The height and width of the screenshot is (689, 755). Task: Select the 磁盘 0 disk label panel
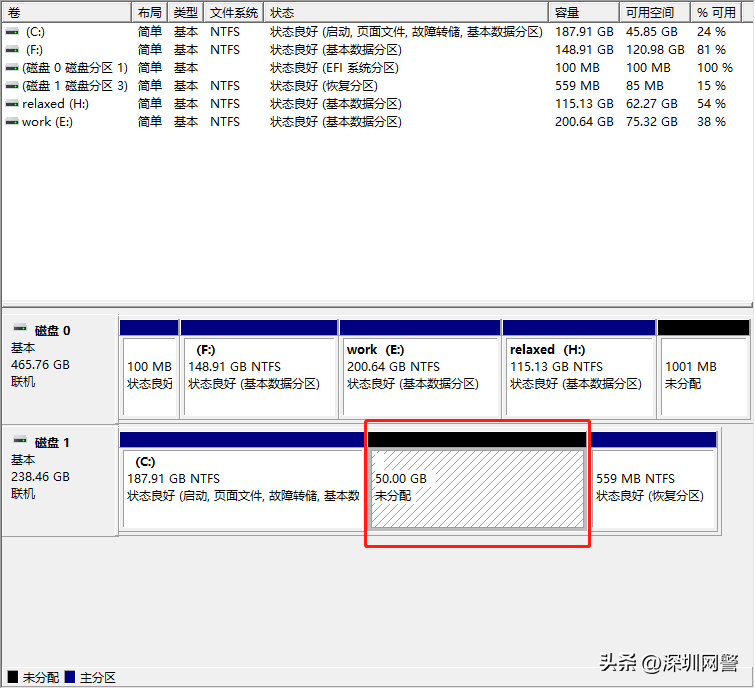tap(60, 369)
